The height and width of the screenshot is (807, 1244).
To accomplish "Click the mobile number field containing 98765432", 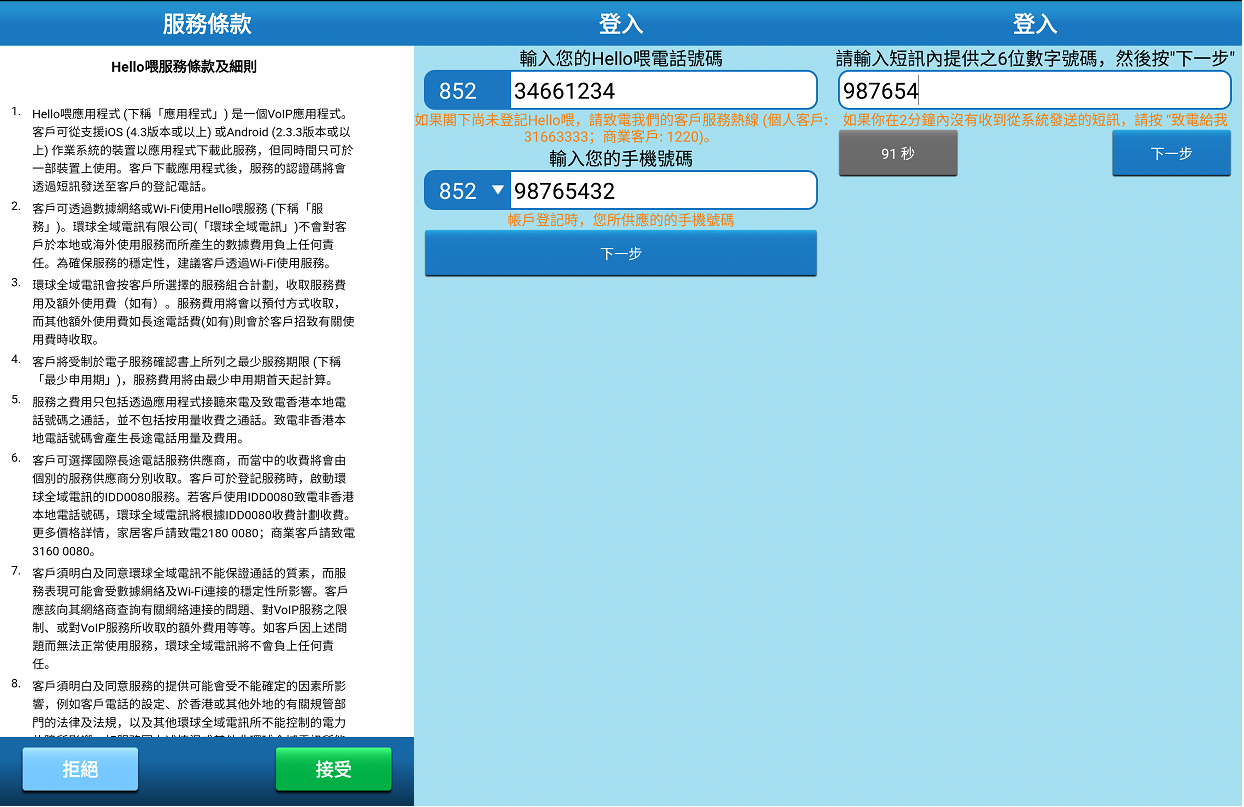I will point(663,191).
